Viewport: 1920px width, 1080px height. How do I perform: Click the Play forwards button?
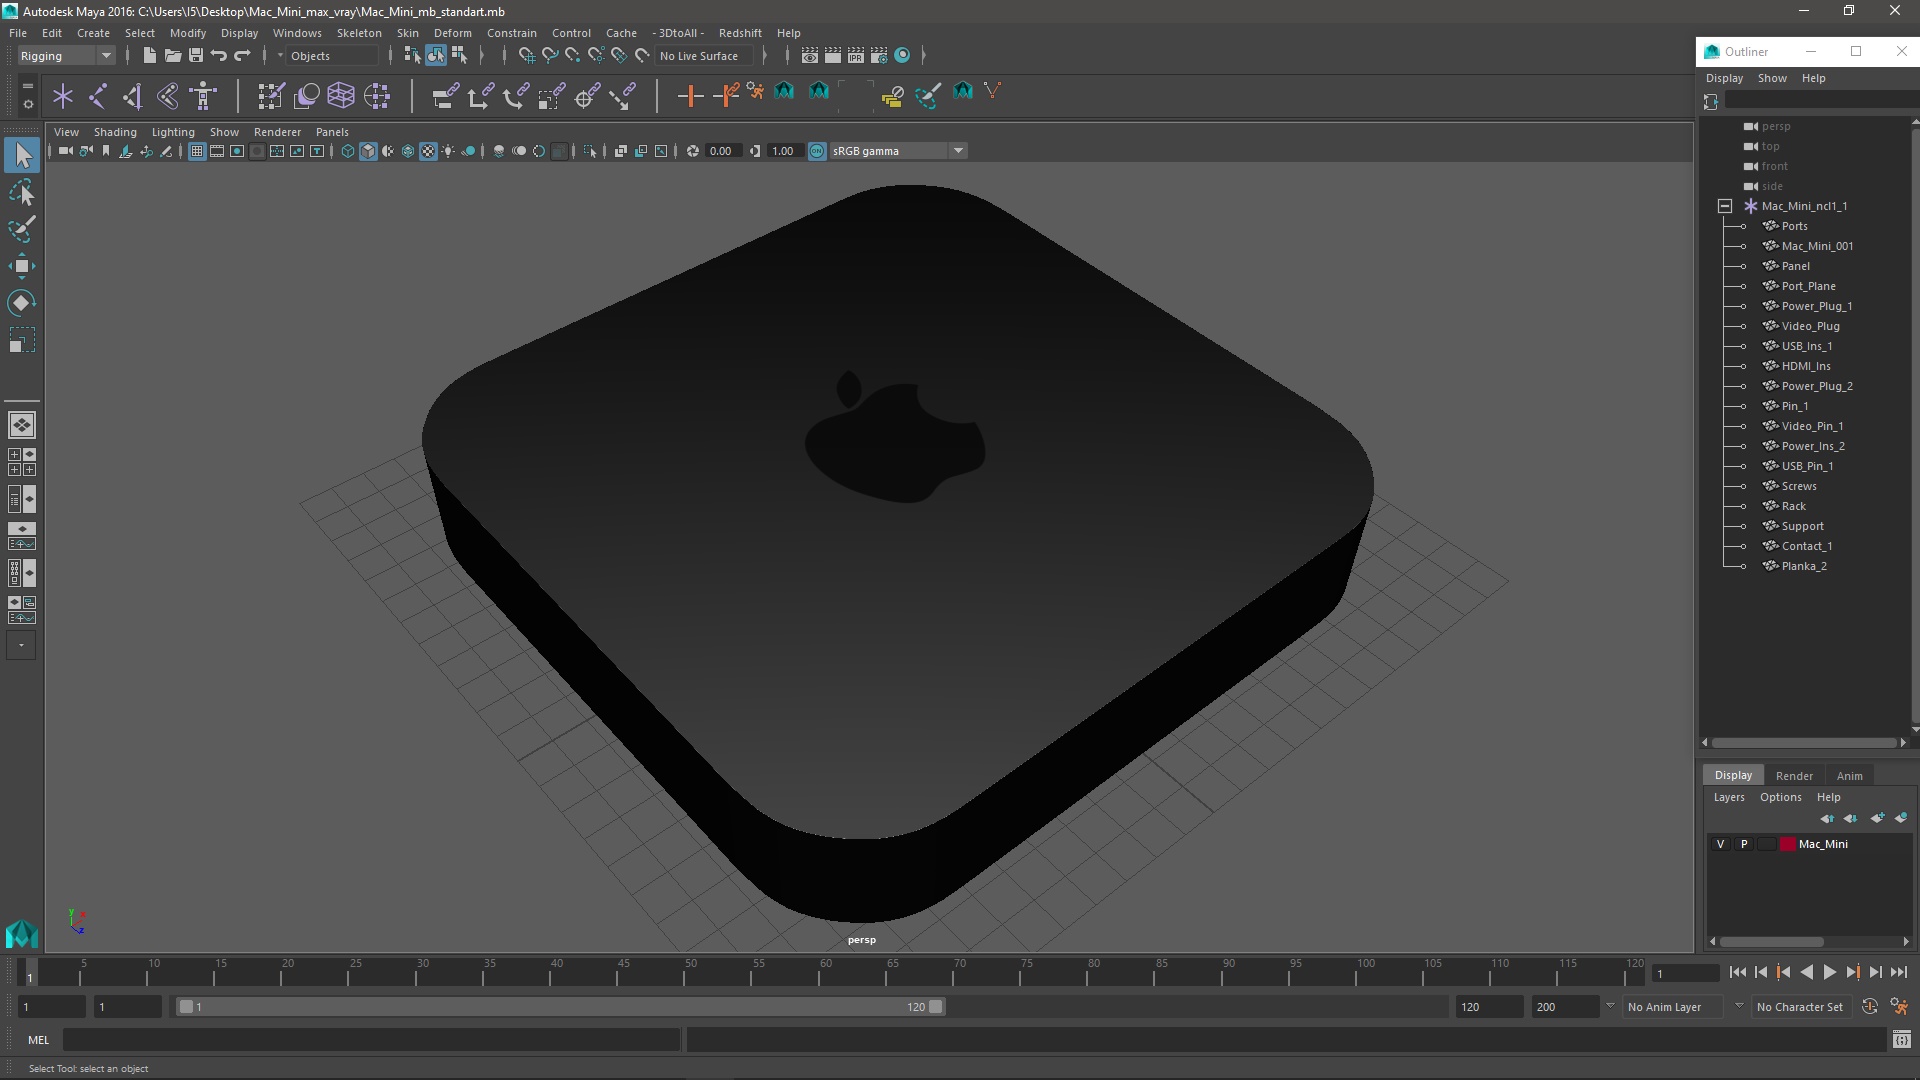click(x=1829, y=972)
